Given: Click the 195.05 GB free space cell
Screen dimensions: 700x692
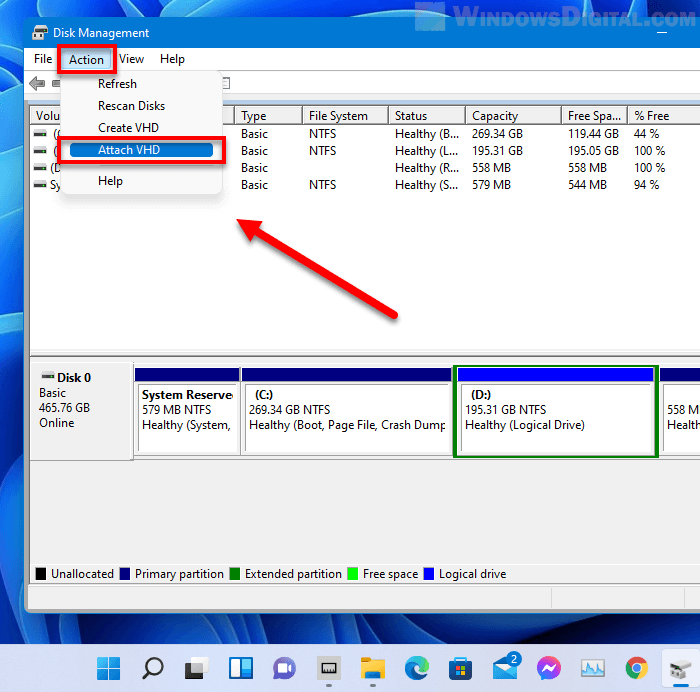Looking at the screenshot, I should (x=593, y=150).
